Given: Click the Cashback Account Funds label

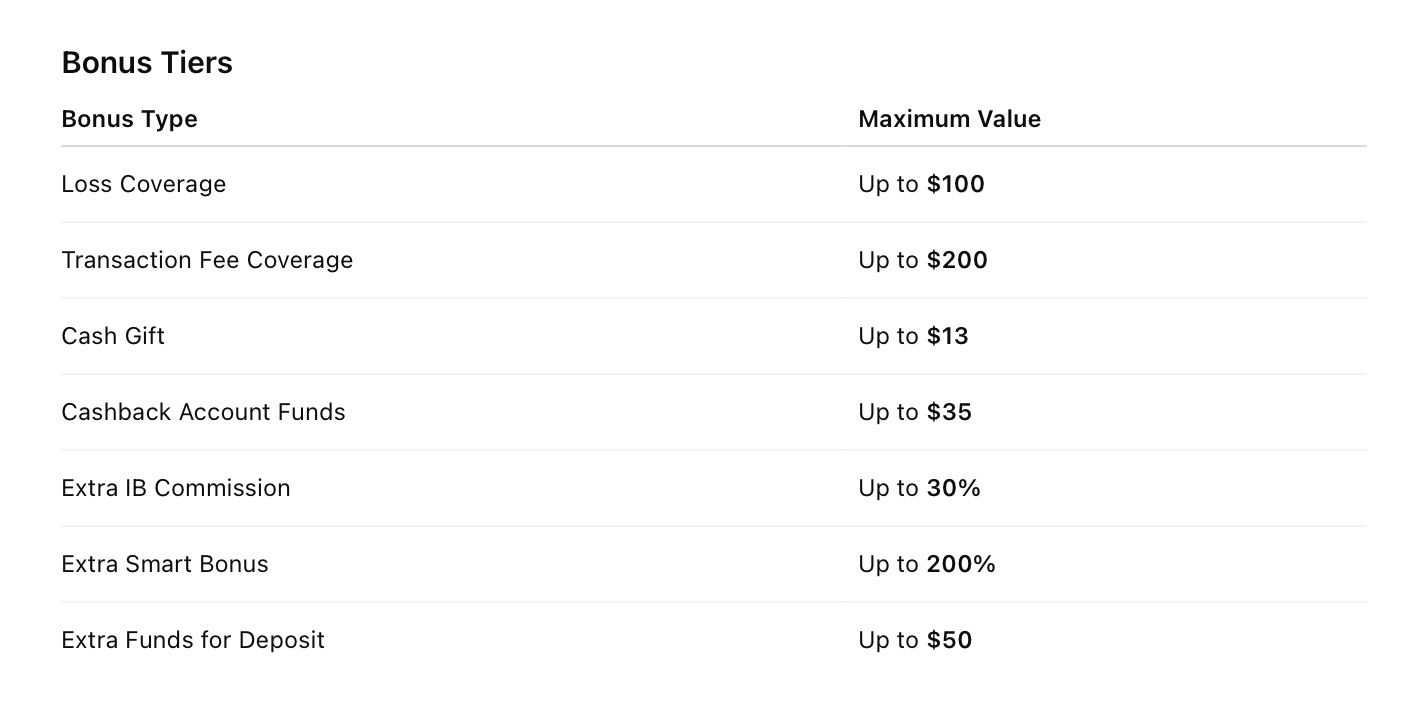Looking at the screenshot, I should pos(203,412).
